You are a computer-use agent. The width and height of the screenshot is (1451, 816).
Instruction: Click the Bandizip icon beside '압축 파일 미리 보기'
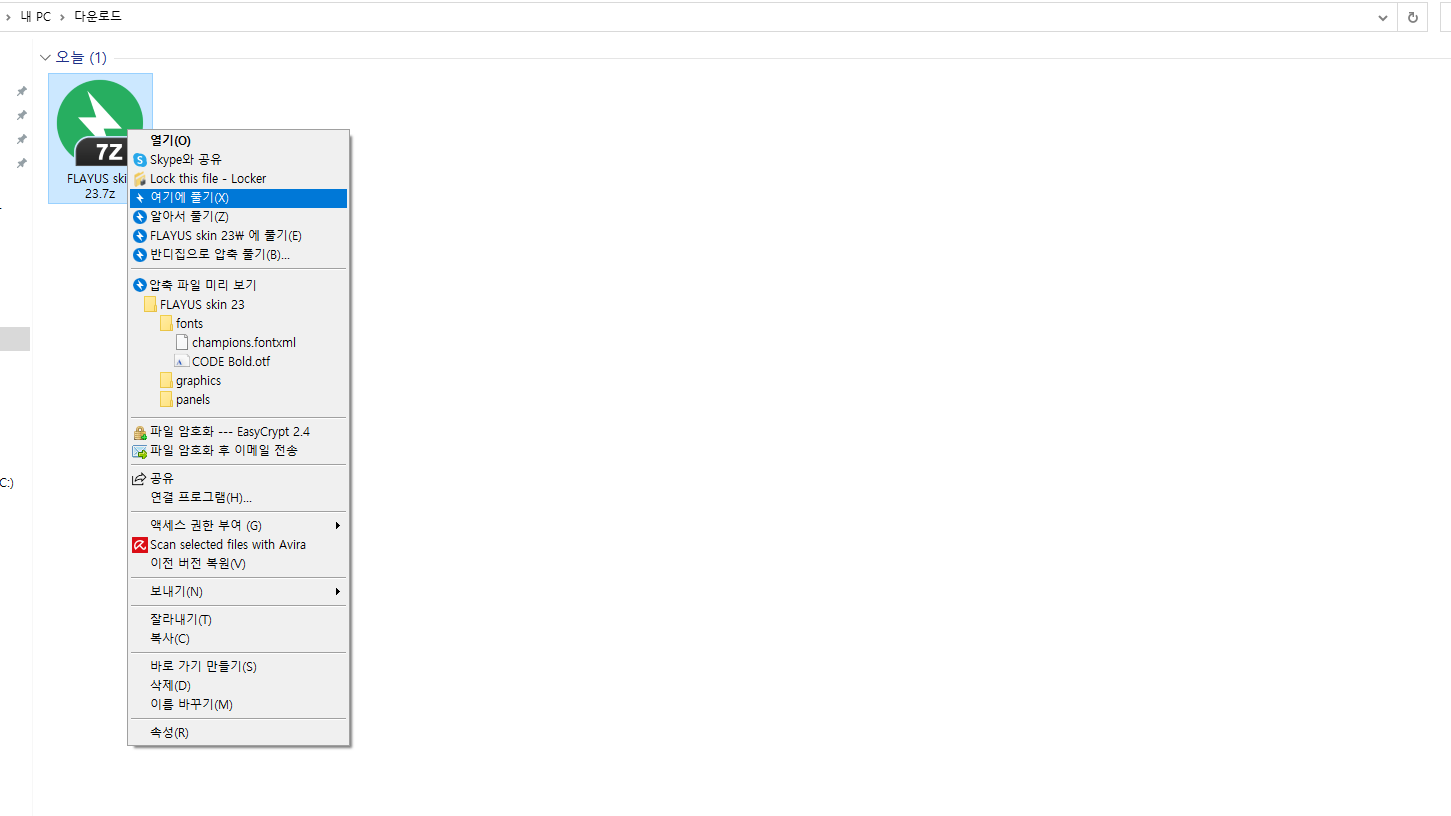[140, 285]
